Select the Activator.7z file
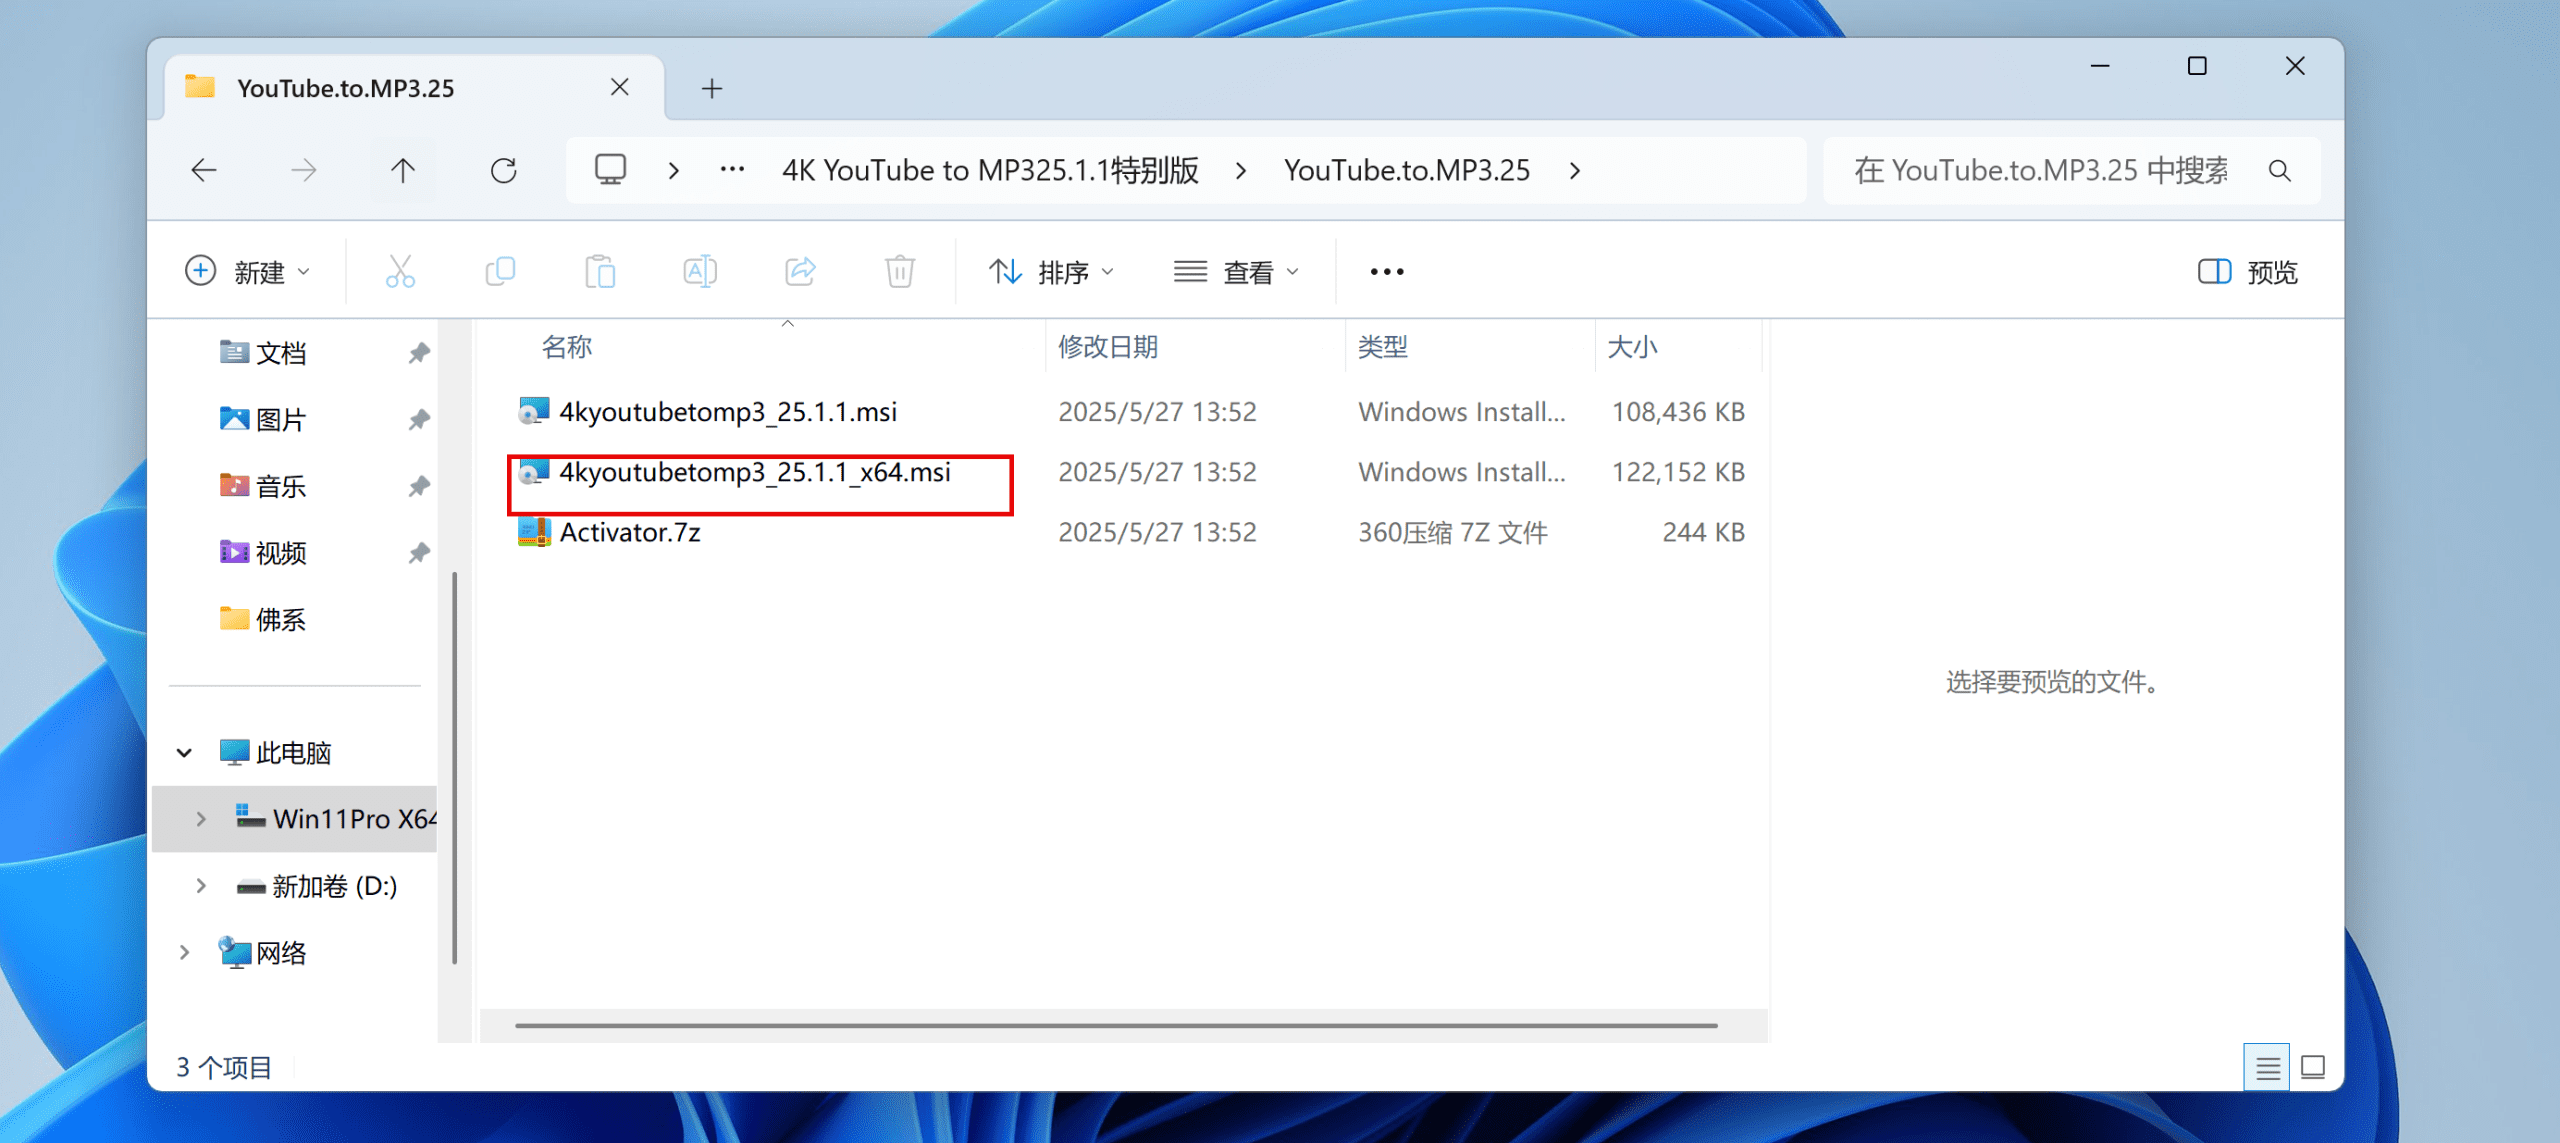Image resolution: width=2560 pixels, height=1143 pixels. pyautogui.click(x=630, y=532)
